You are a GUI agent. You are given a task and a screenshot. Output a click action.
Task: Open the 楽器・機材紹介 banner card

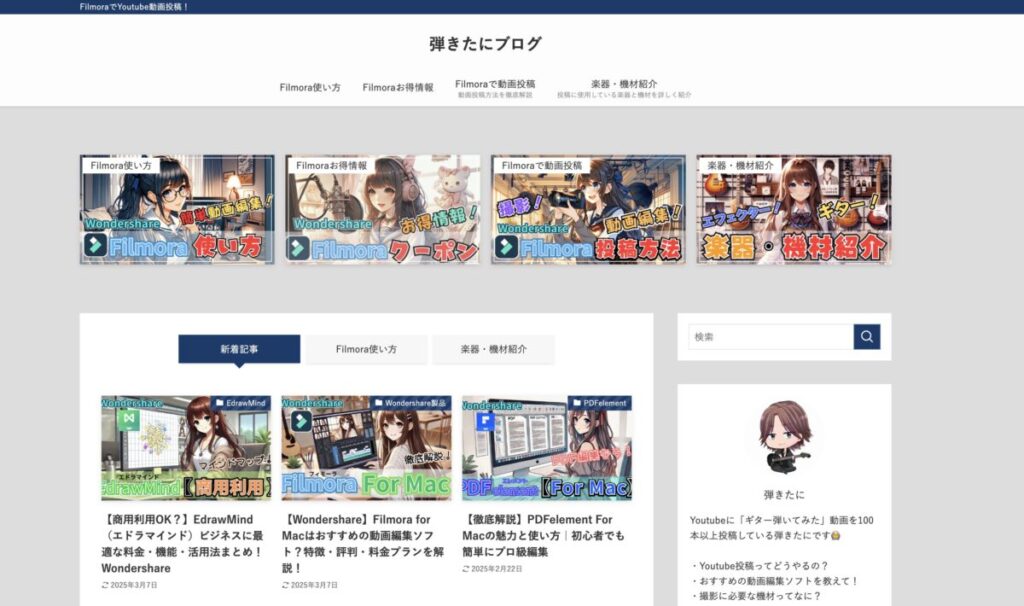[793, 210]
